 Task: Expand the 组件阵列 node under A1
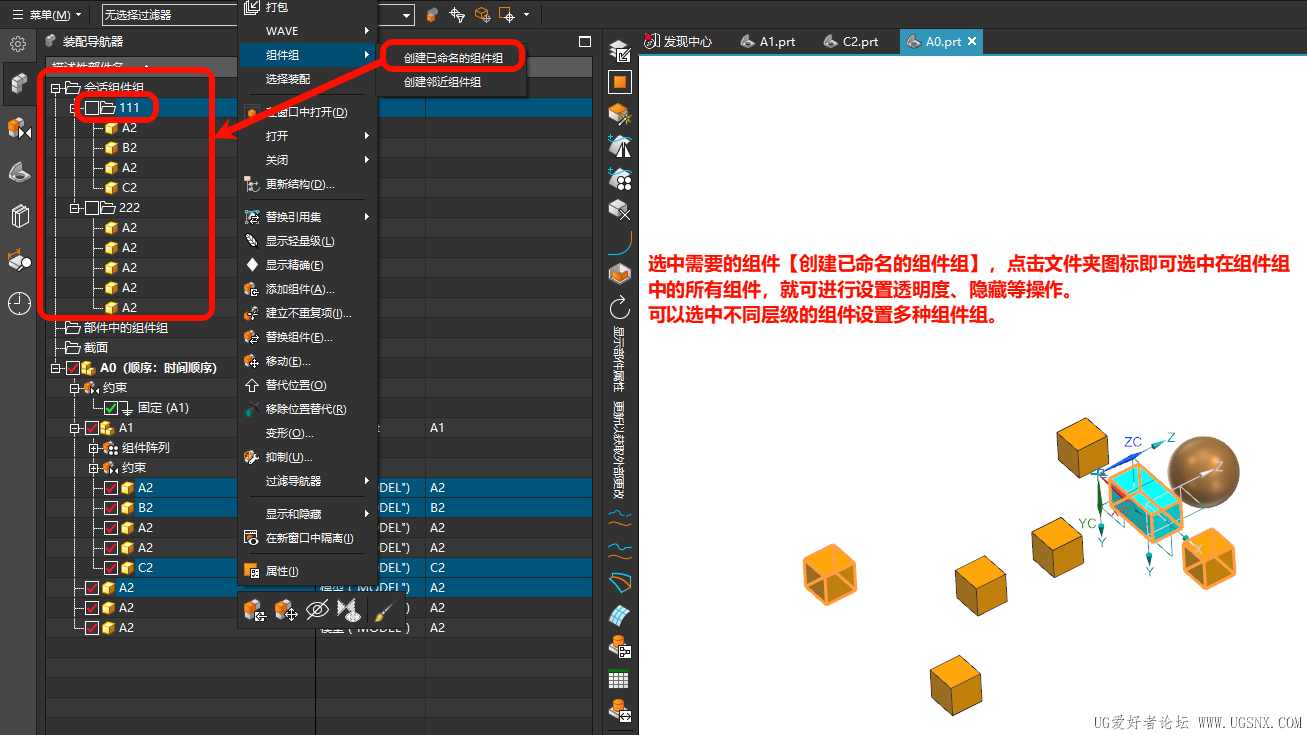(93, 448)
